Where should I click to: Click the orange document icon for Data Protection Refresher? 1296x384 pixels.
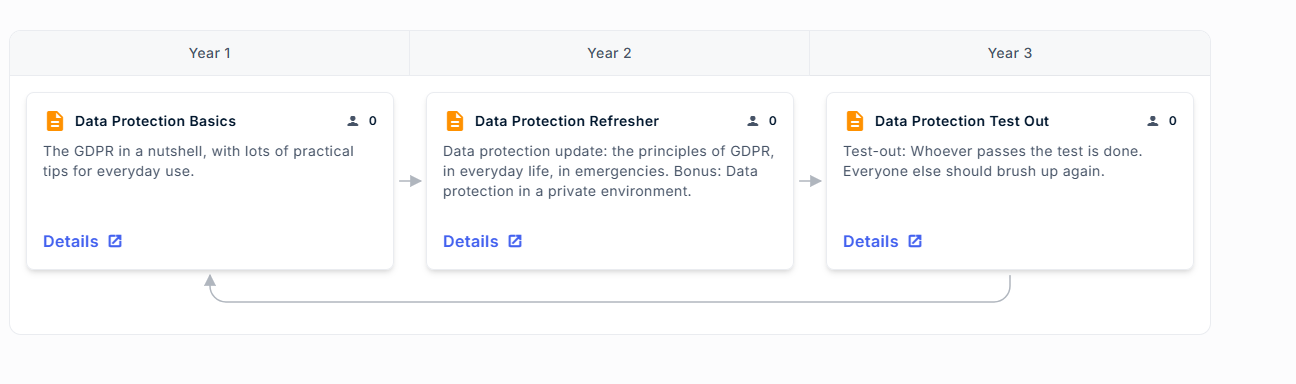(x=455, y=121)
